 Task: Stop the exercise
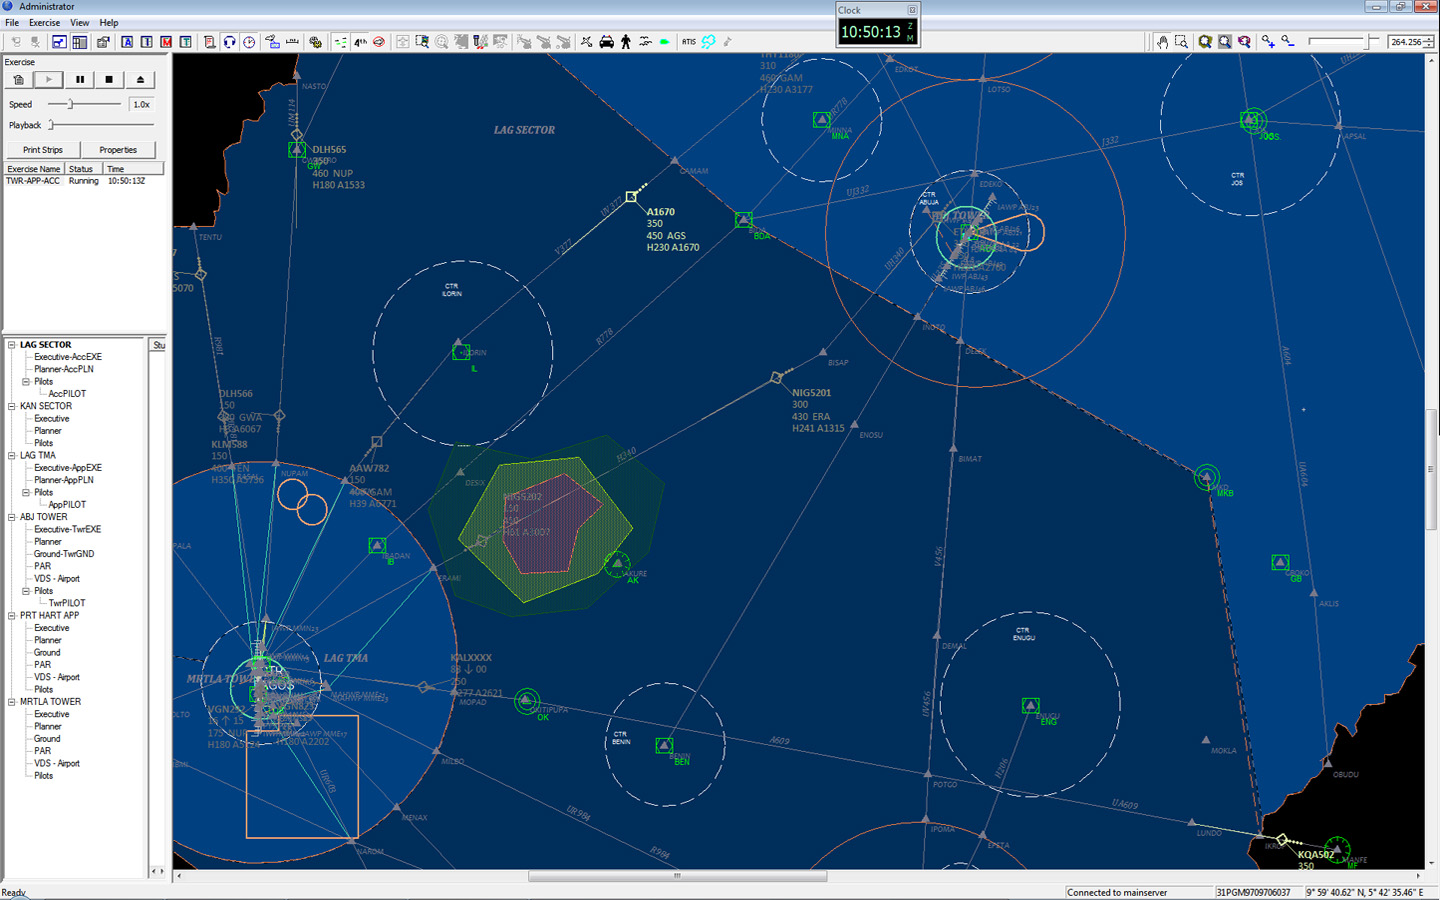pyautogui.click(x=109, y=79)
